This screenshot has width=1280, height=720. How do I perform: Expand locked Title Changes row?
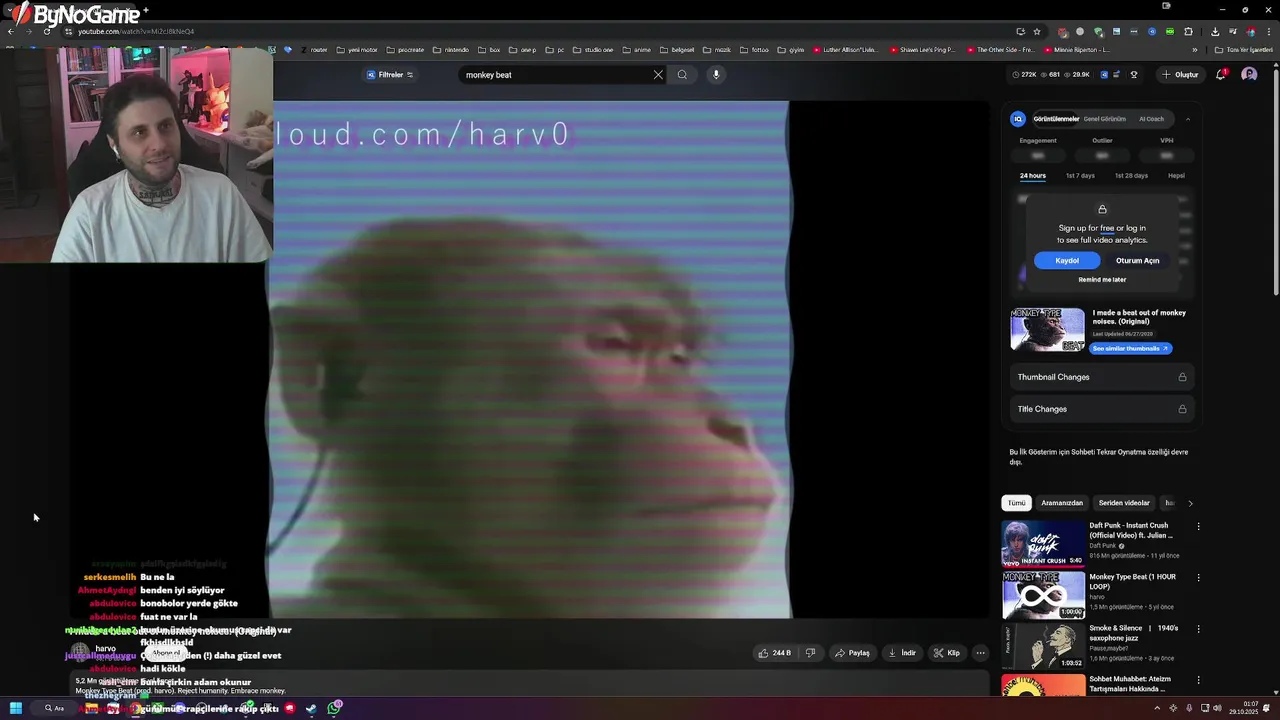tap(1102, 409)
